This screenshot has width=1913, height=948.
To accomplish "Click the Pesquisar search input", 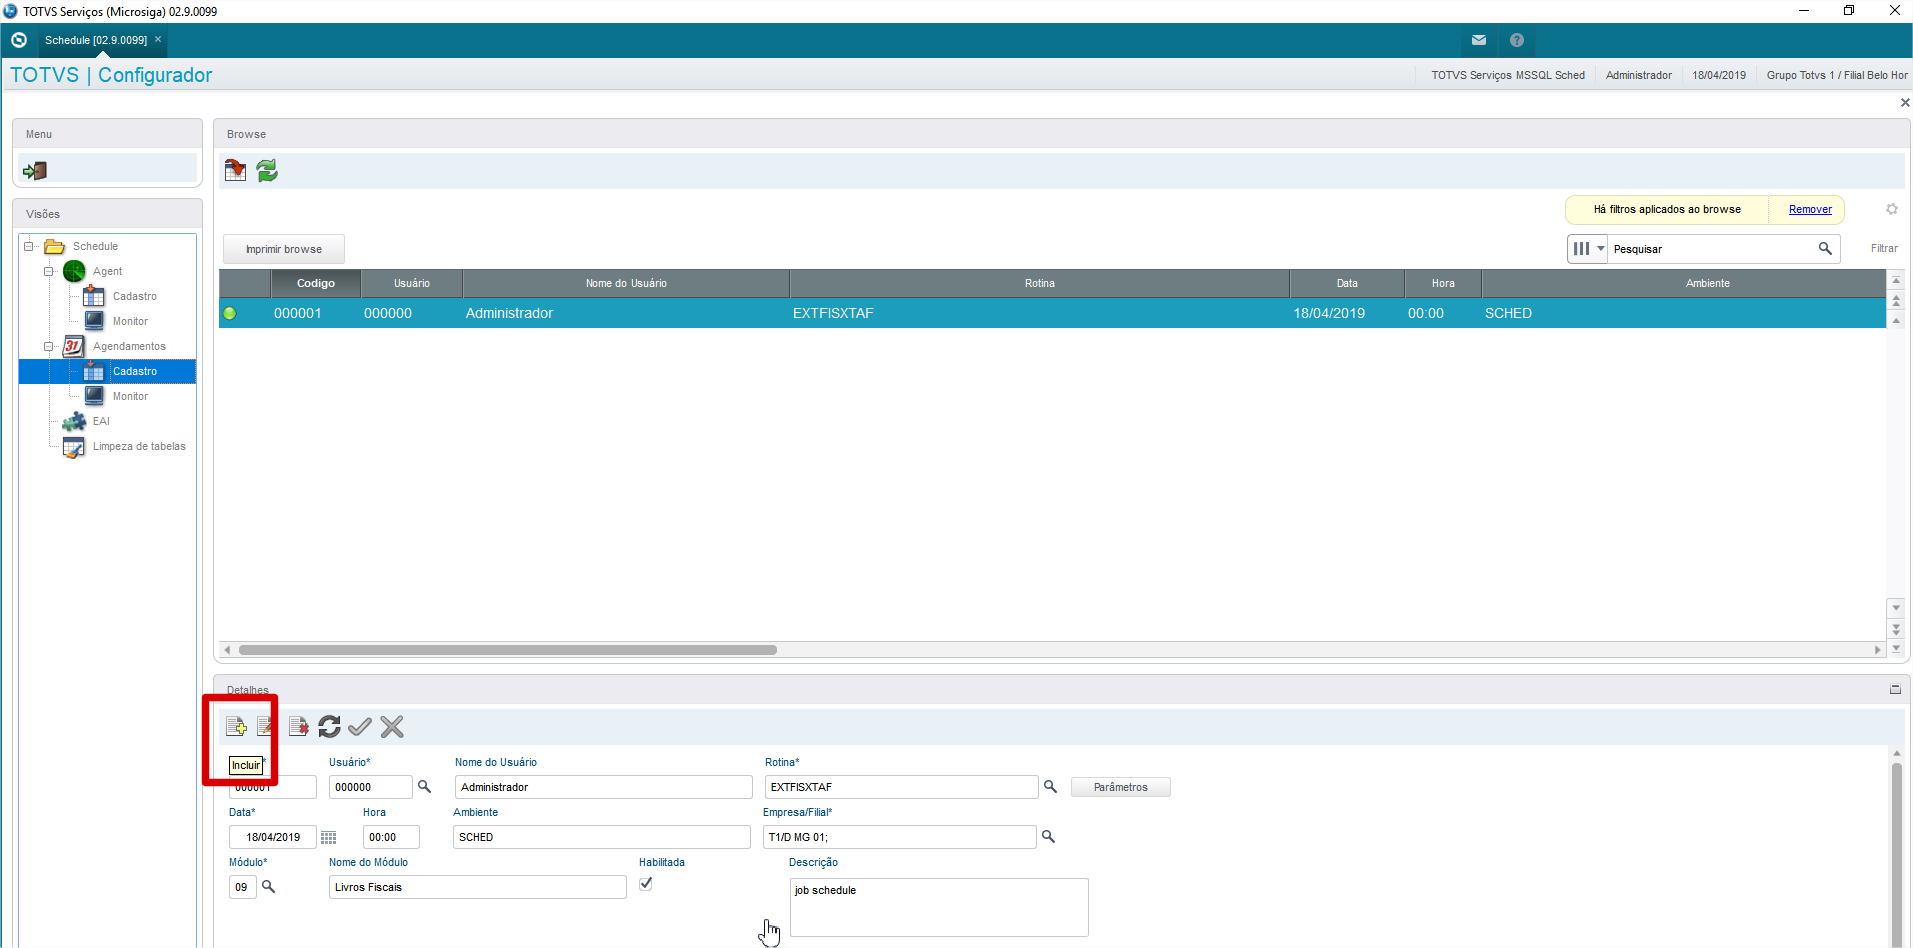I will point(1712,249).
